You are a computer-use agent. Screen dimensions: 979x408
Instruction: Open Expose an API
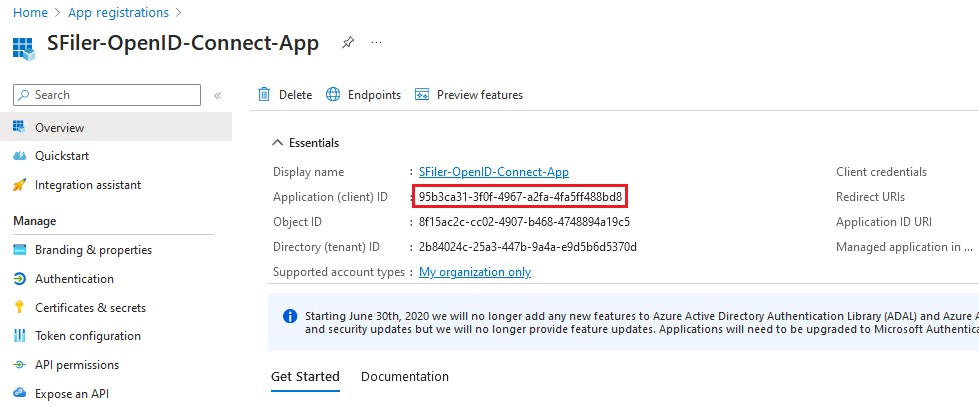pos(72,394)
